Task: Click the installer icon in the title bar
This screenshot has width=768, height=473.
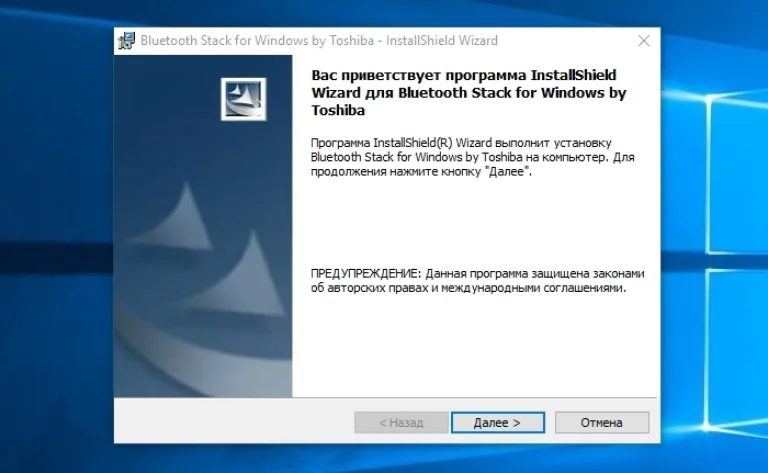Action: pos(126,41)
